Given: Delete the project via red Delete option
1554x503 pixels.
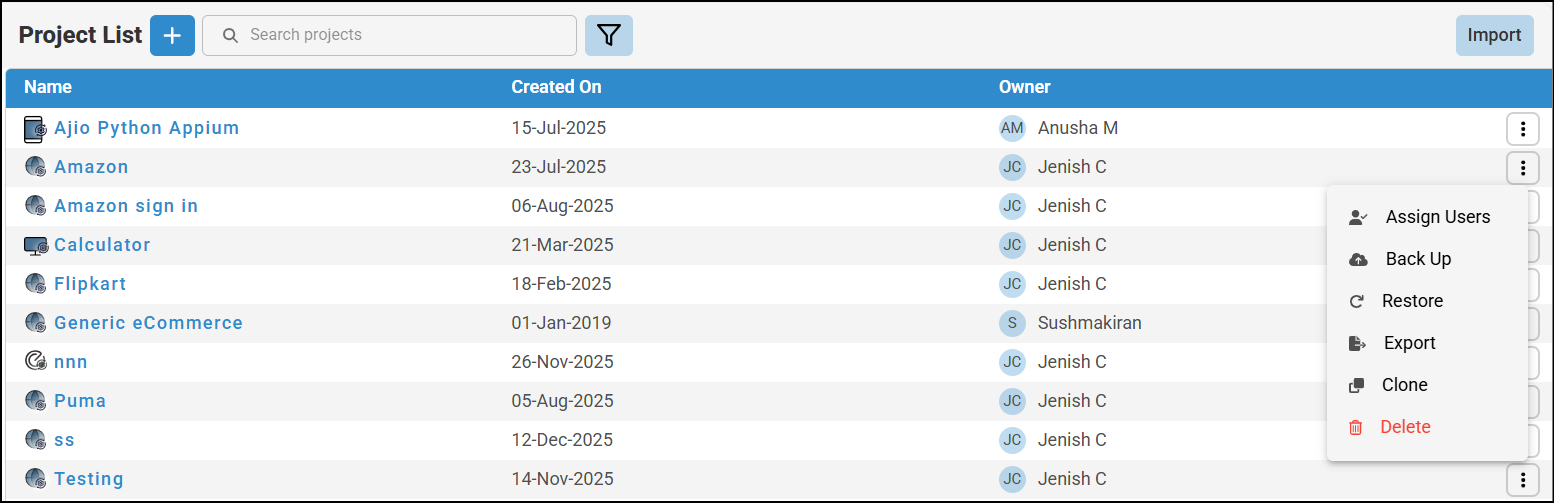Looking at the screenshot, I should 1405,427.
